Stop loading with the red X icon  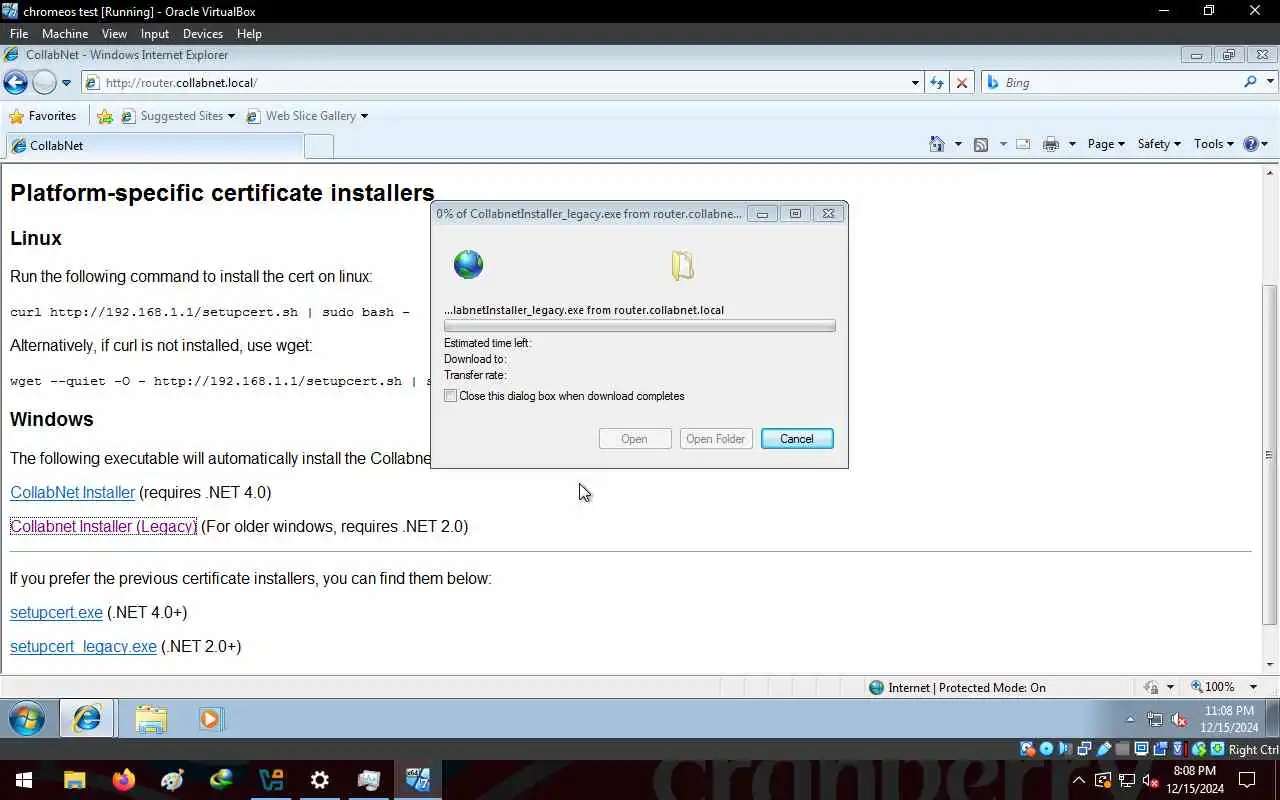point(962,83)
